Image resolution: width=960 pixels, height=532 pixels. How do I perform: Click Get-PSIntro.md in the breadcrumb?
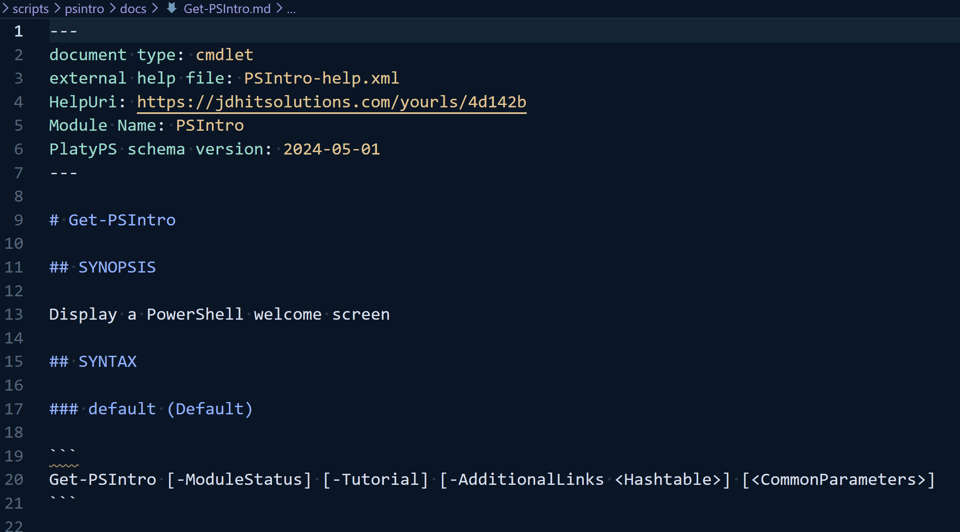[227, 9]
